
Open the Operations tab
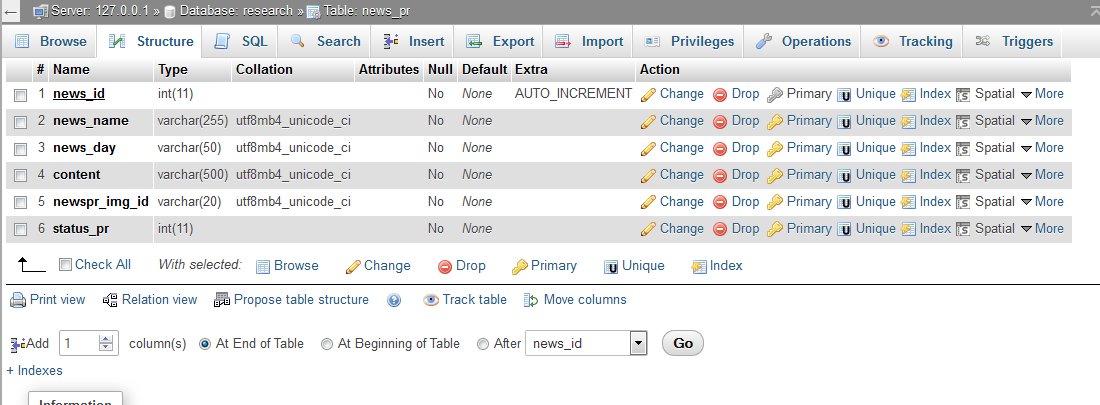(x=804, y=42)
